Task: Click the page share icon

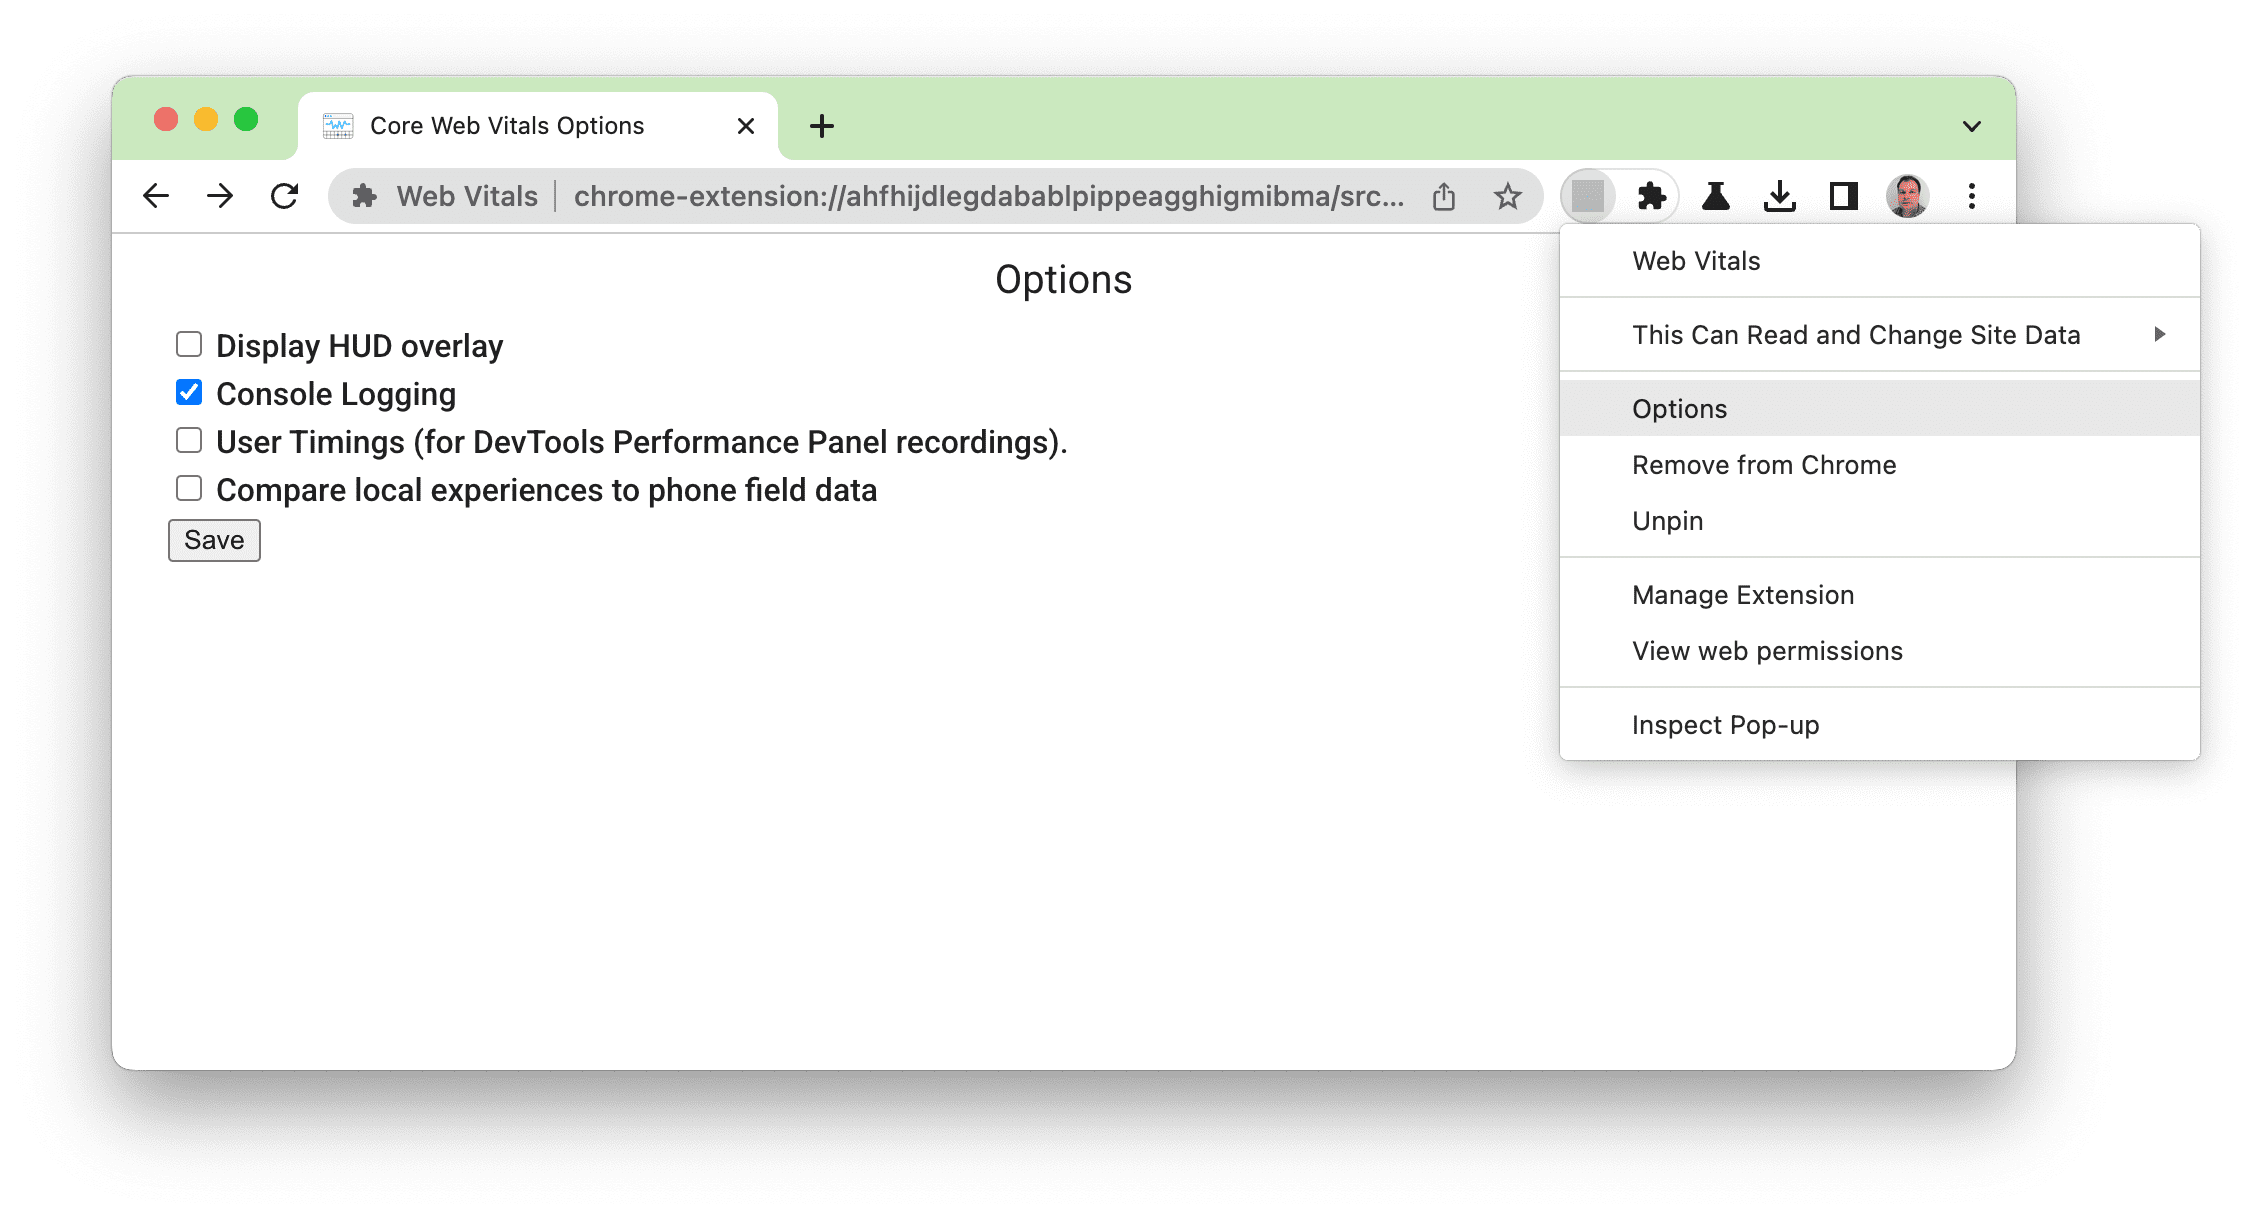Action: click(1442, 194)
